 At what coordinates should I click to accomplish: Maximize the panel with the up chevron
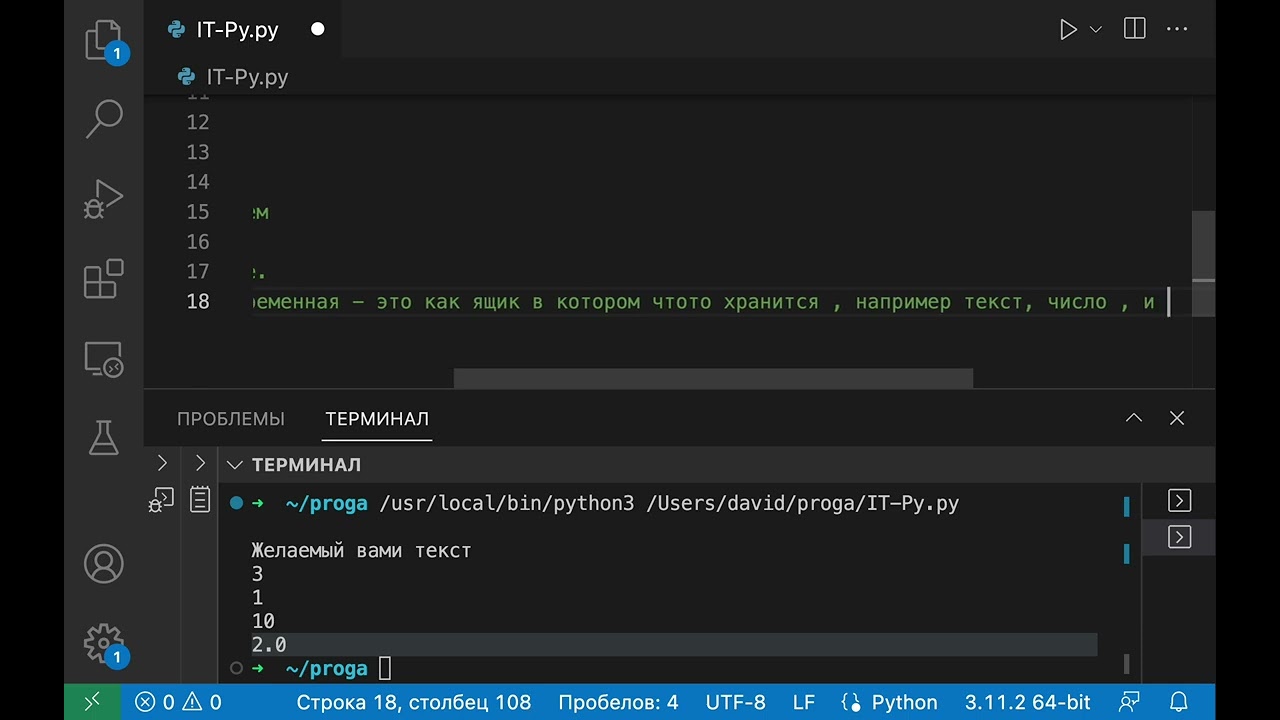point(1134,418)
